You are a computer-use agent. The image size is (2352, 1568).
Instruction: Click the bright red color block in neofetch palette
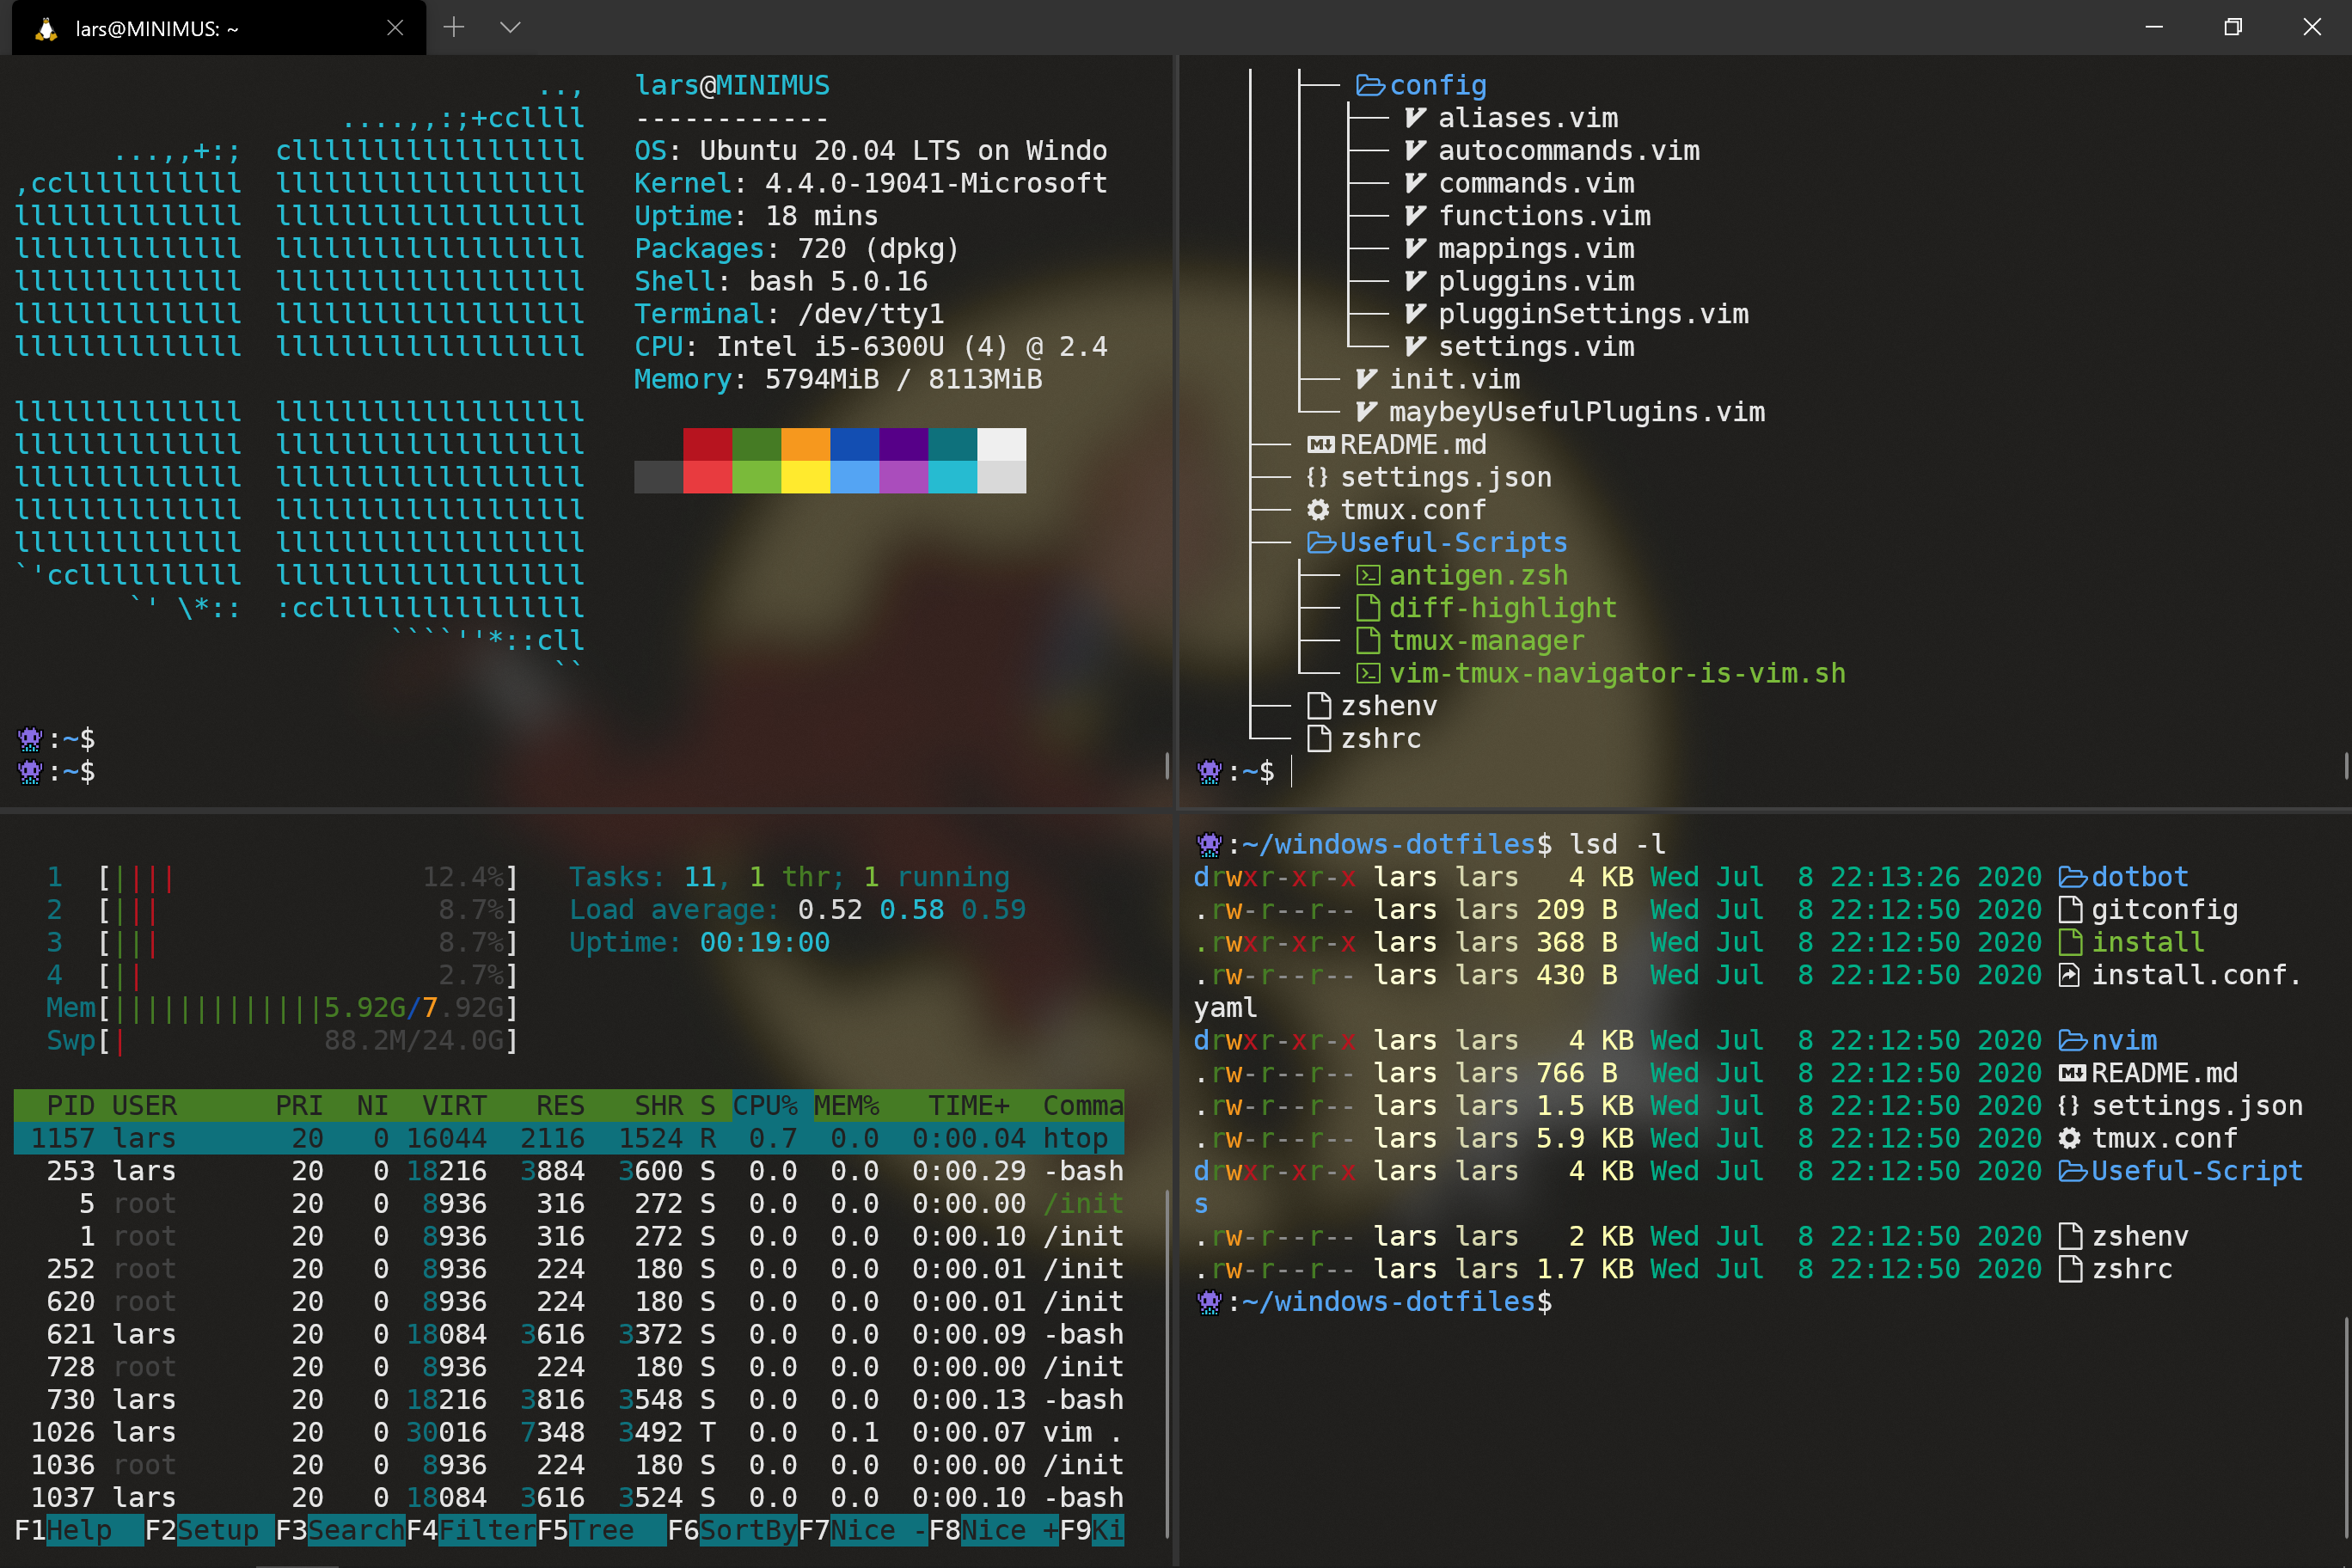[707, 477]
